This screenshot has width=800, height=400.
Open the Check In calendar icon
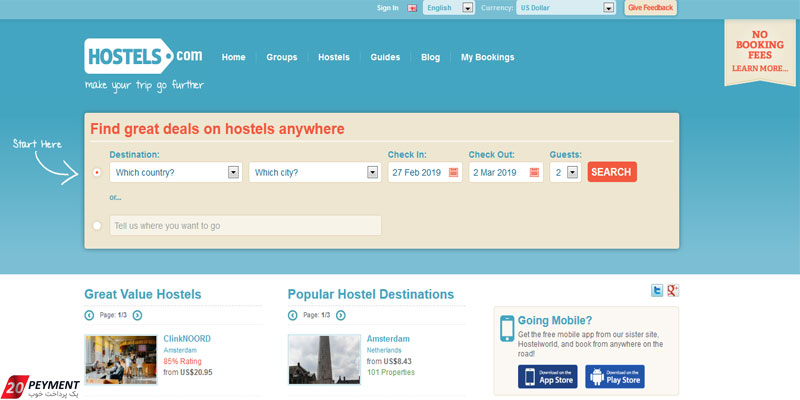(453, 172)
